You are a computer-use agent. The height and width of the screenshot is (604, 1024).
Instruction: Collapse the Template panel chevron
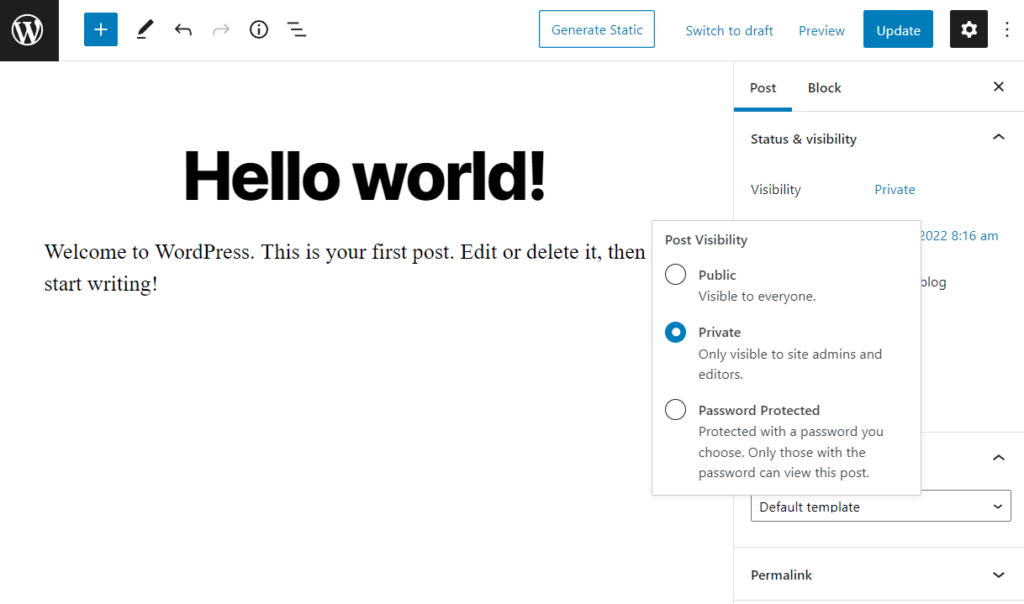(x=999, y=458)
